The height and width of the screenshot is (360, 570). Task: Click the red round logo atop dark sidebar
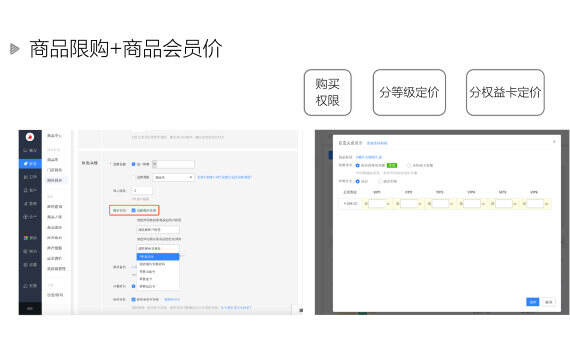pyautogui.click(x=30, y=137)
